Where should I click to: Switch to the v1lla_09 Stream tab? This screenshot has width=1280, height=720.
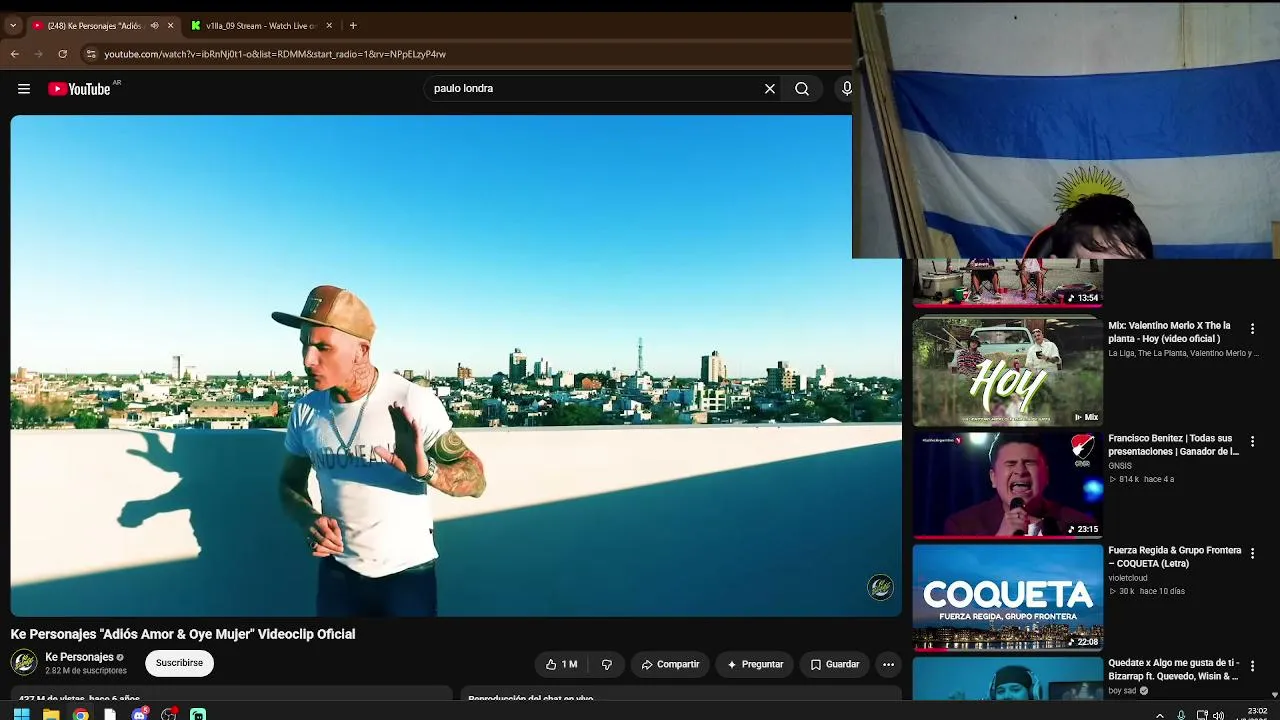[x=261, y=26]
